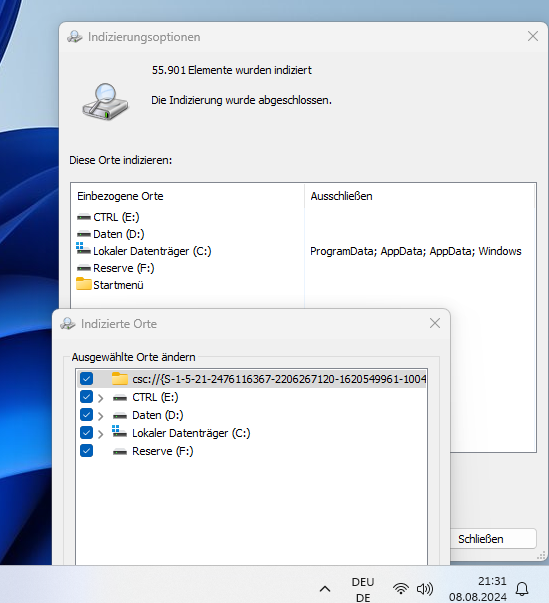Screen dimensions: 549x603
Task: Click the large magnifier drive icon
Action: click(105, 102)
